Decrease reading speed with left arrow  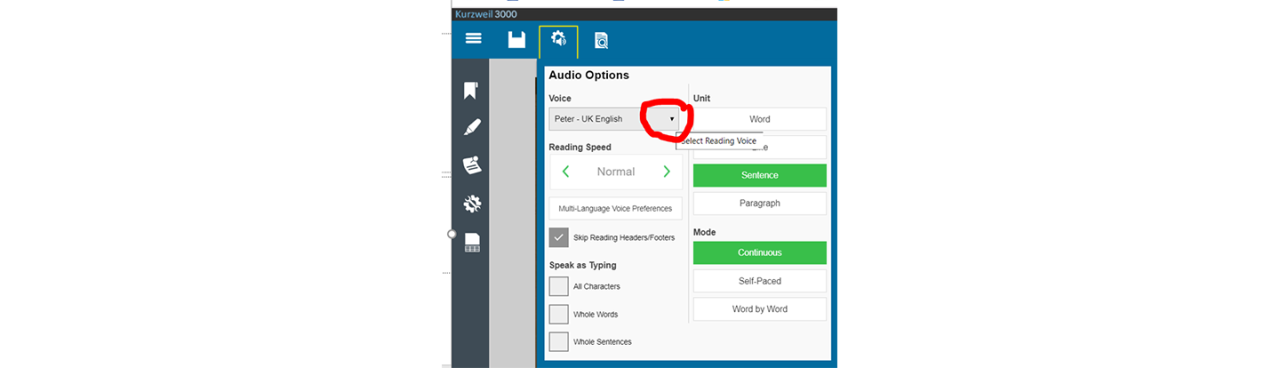click(x=566, y=172)
